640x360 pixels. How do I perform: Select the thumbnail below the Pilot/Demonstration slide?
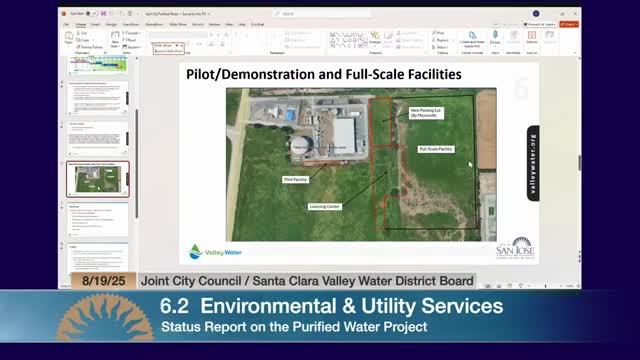point(98,220)
